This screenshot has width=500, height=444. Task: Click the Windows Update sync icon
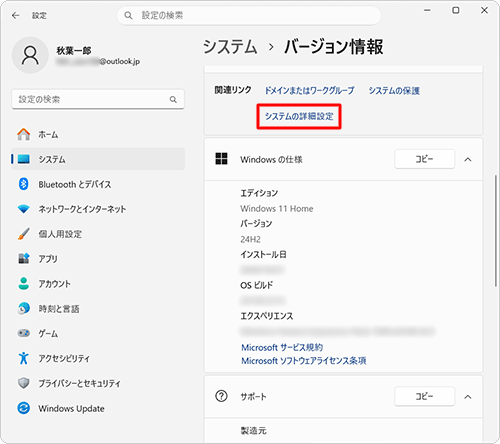(24, 408)
